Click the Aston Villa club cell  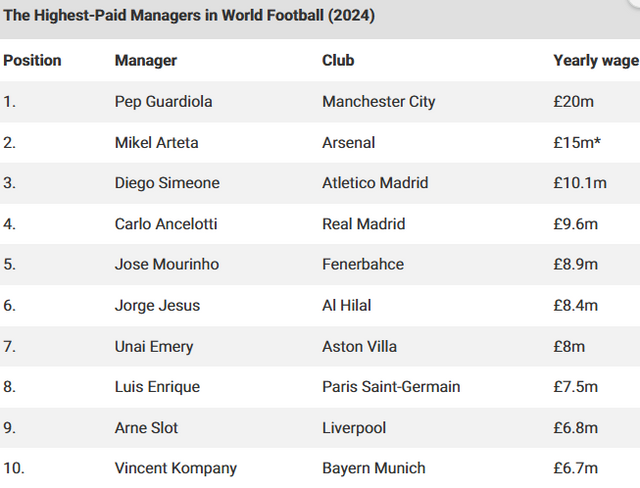tap(359, 346)
